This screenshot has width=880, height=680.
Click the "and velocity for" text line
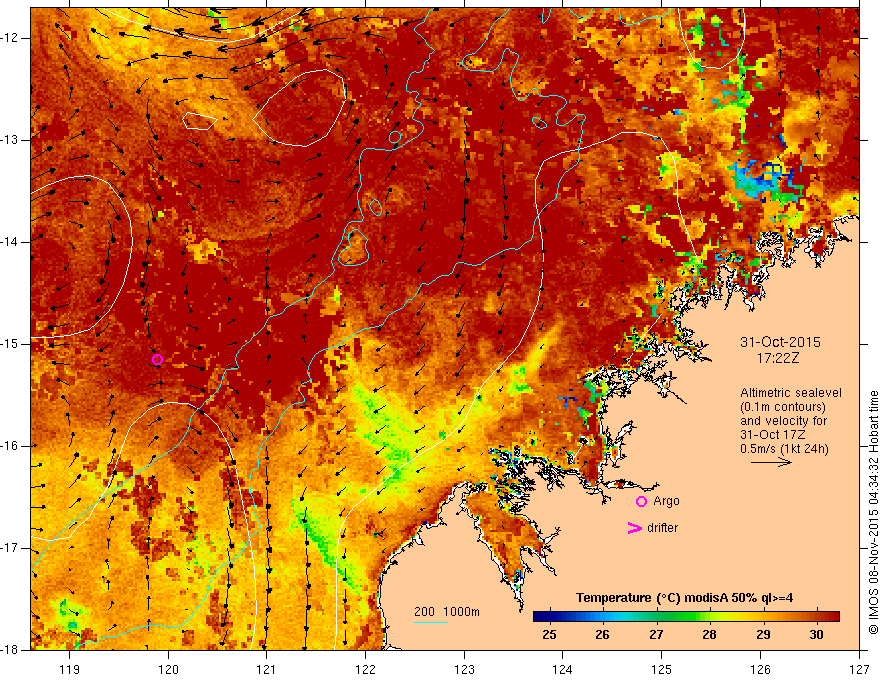[783, 420]
